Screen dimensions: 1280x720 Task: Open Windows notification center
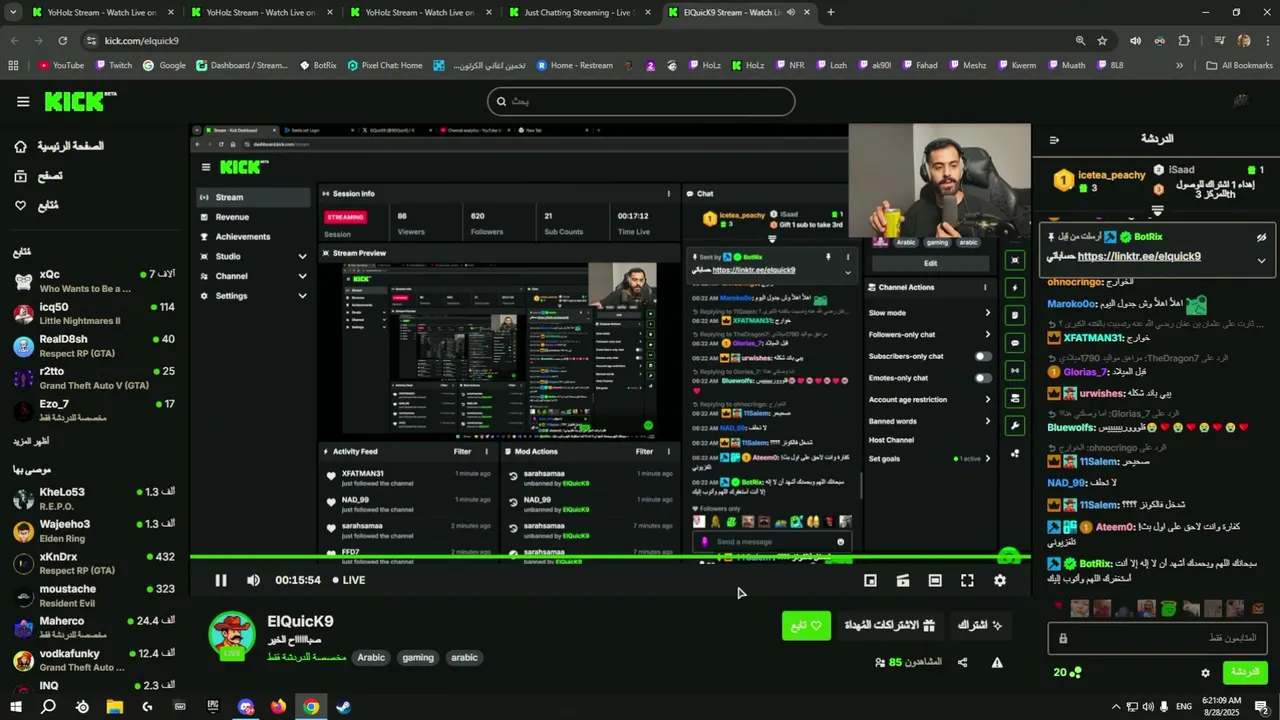[x=1262, y=707]
